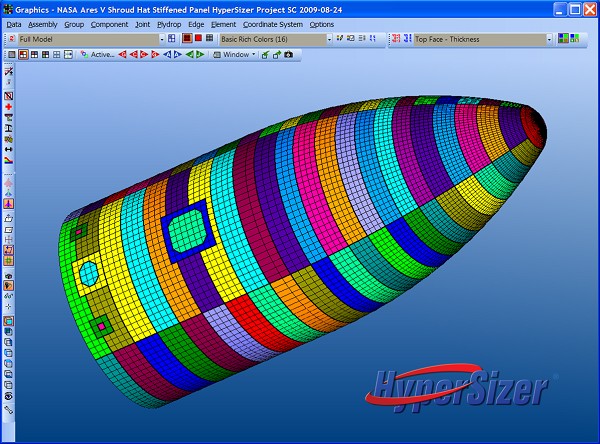Click the blue numbered sort icon
Screen dimensions: 600x444
pos(408,38)
